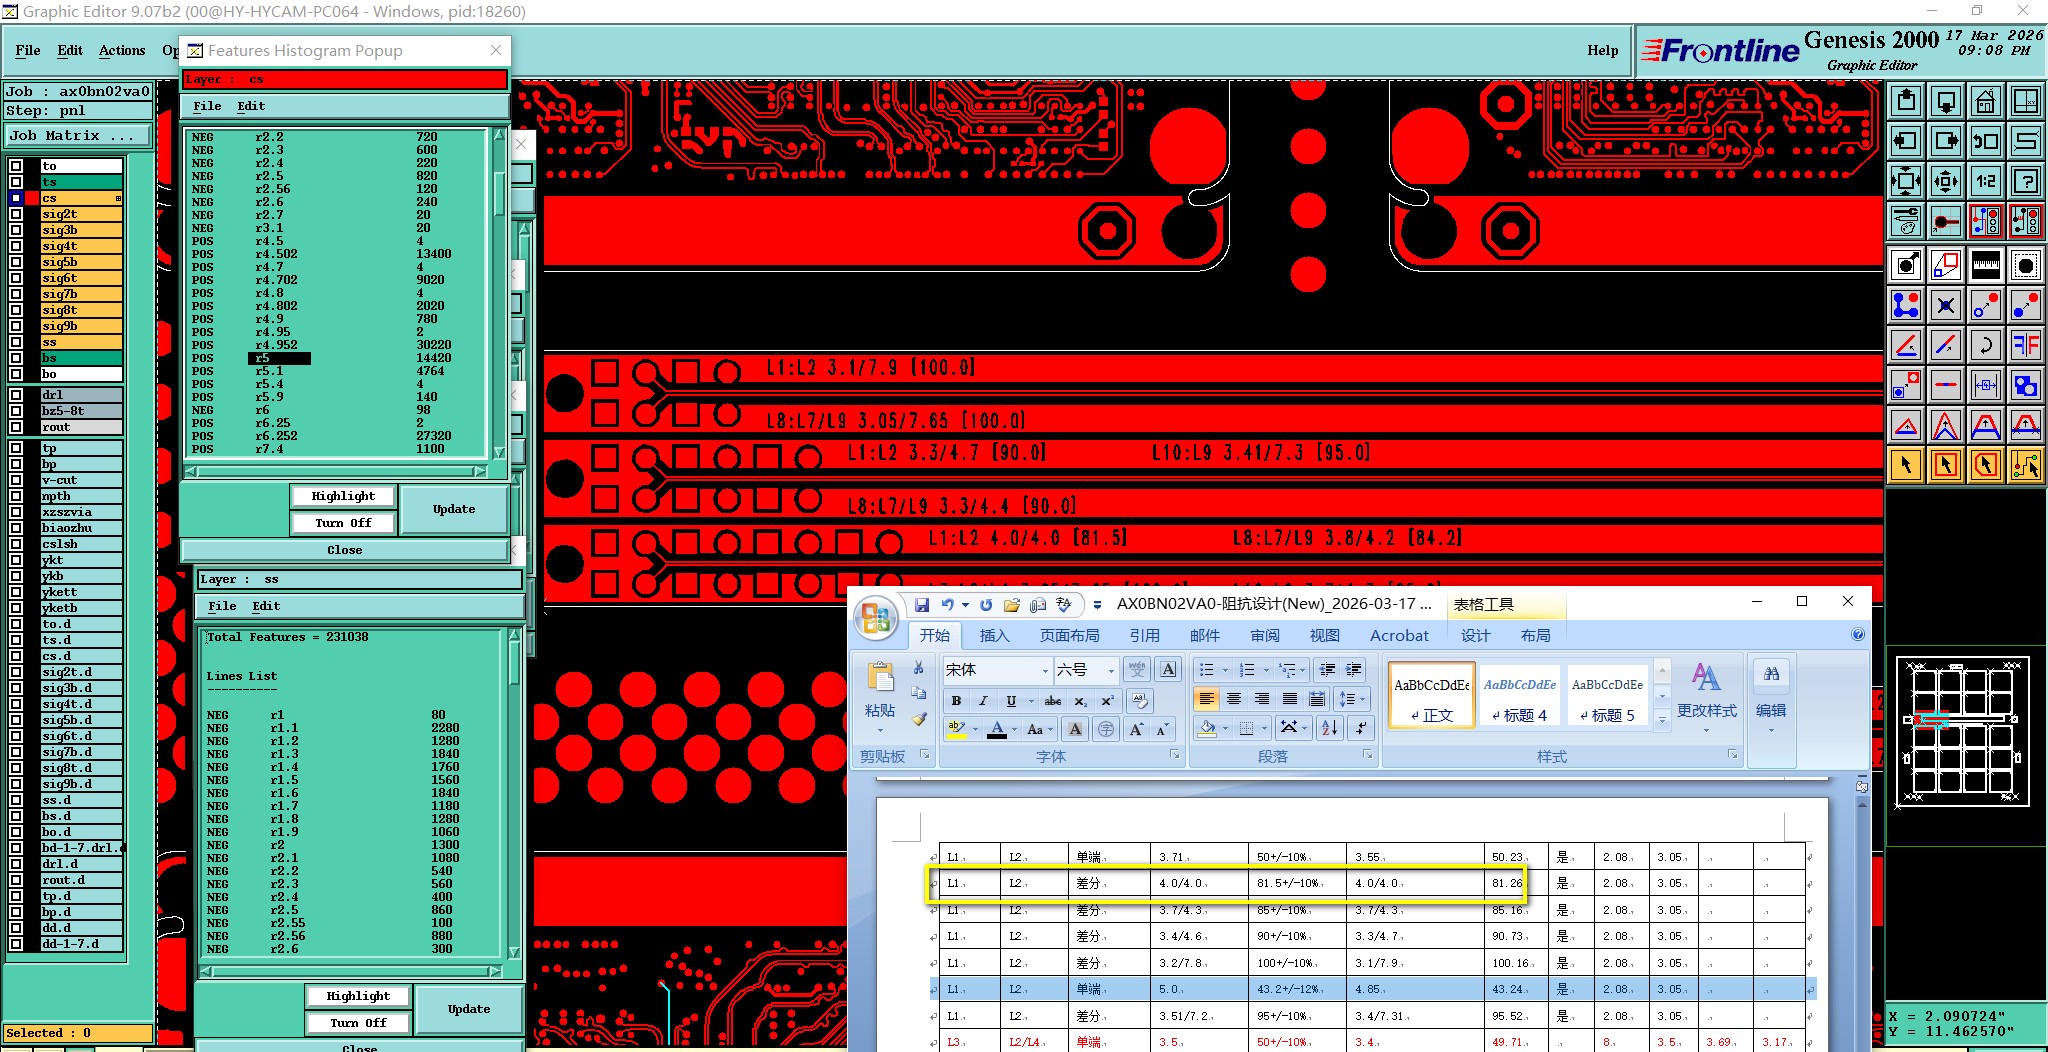
Task: Toggle visibility checkbox for layer ts
Action: pos(16,182)
